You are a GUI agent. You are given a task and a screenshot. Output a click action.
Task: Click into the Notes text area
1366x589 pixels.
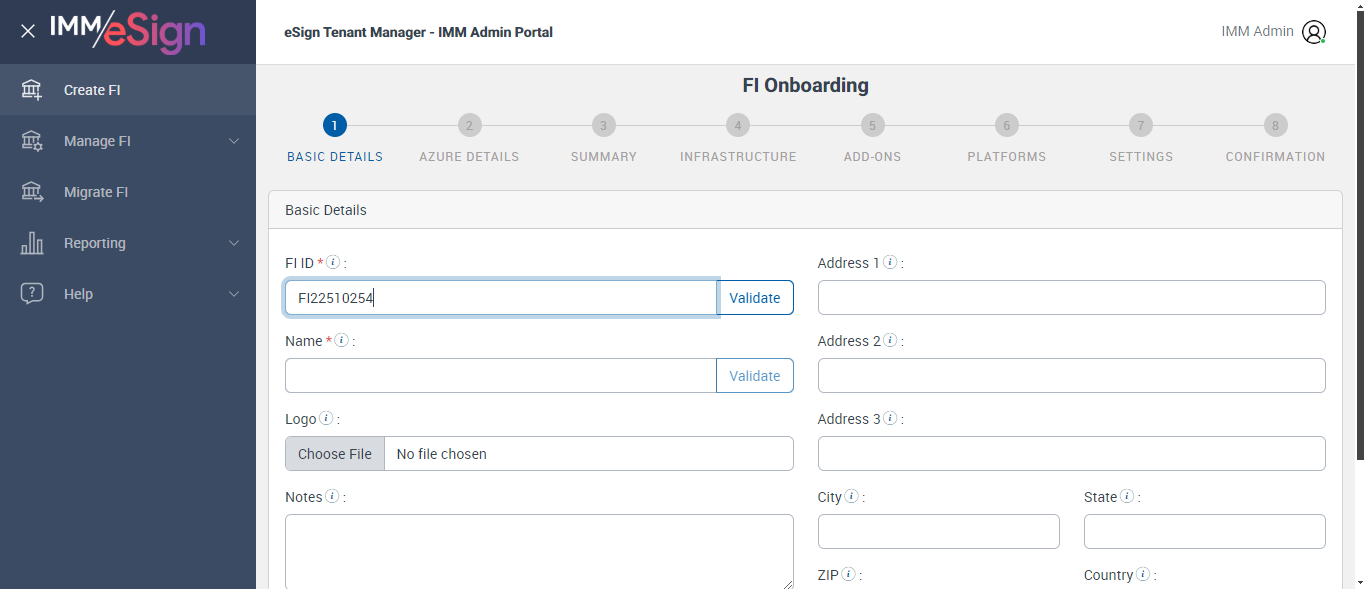tap(539, 551)
